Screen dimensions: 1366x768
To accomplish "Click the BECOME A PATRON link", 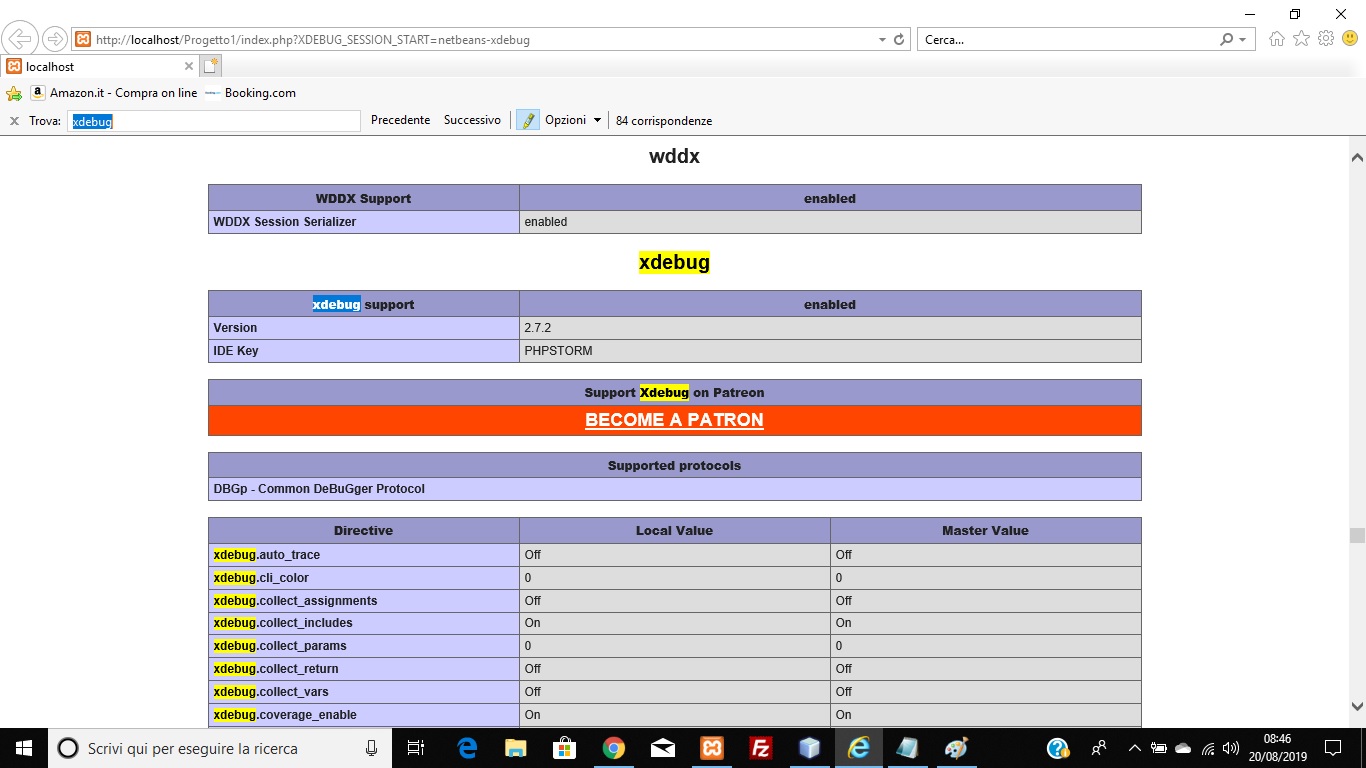I will click(674, 420).
